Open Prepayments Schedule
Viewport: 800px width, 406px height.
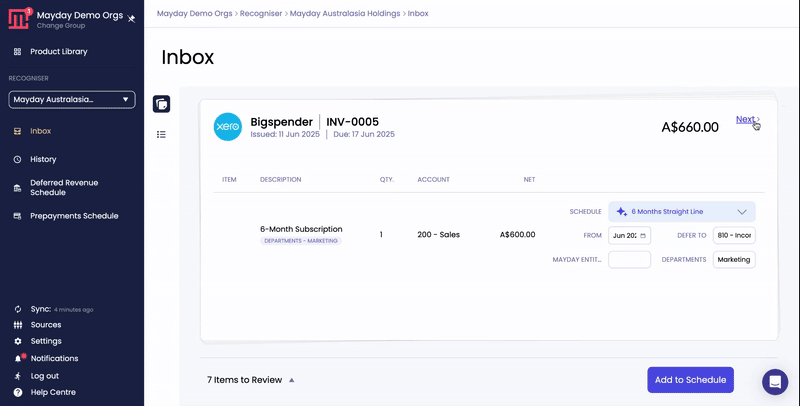point(74,216)
